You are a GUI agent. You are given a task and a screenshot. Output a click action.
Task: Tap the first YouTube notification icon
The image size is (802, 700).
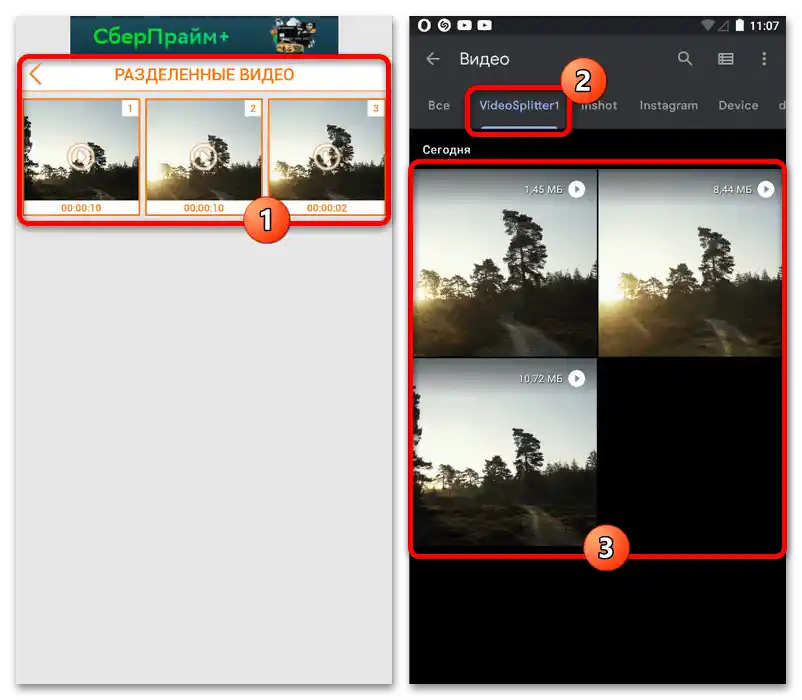click(464, 25)
